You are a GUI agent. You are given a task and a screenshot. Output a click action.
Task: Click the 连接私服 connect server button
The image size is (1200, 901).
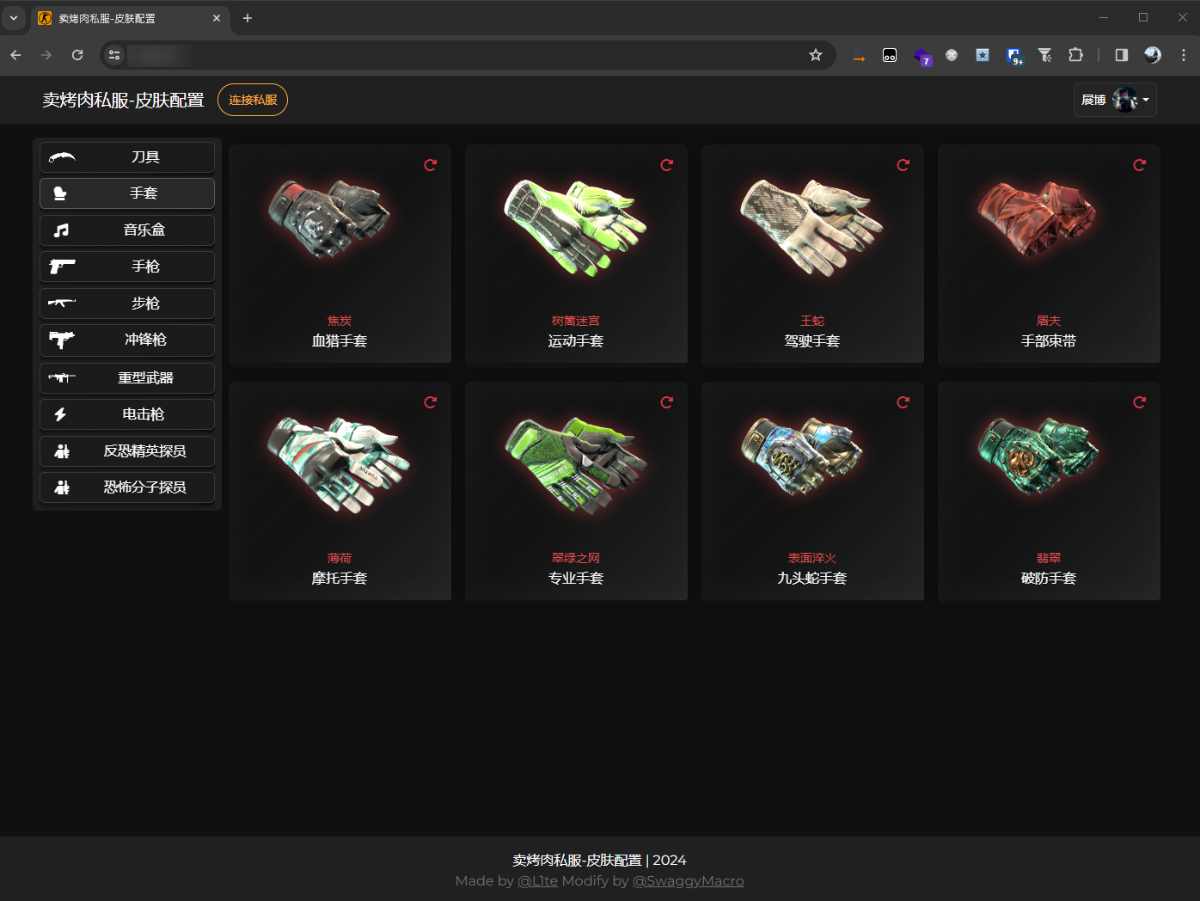pos(252,100)
